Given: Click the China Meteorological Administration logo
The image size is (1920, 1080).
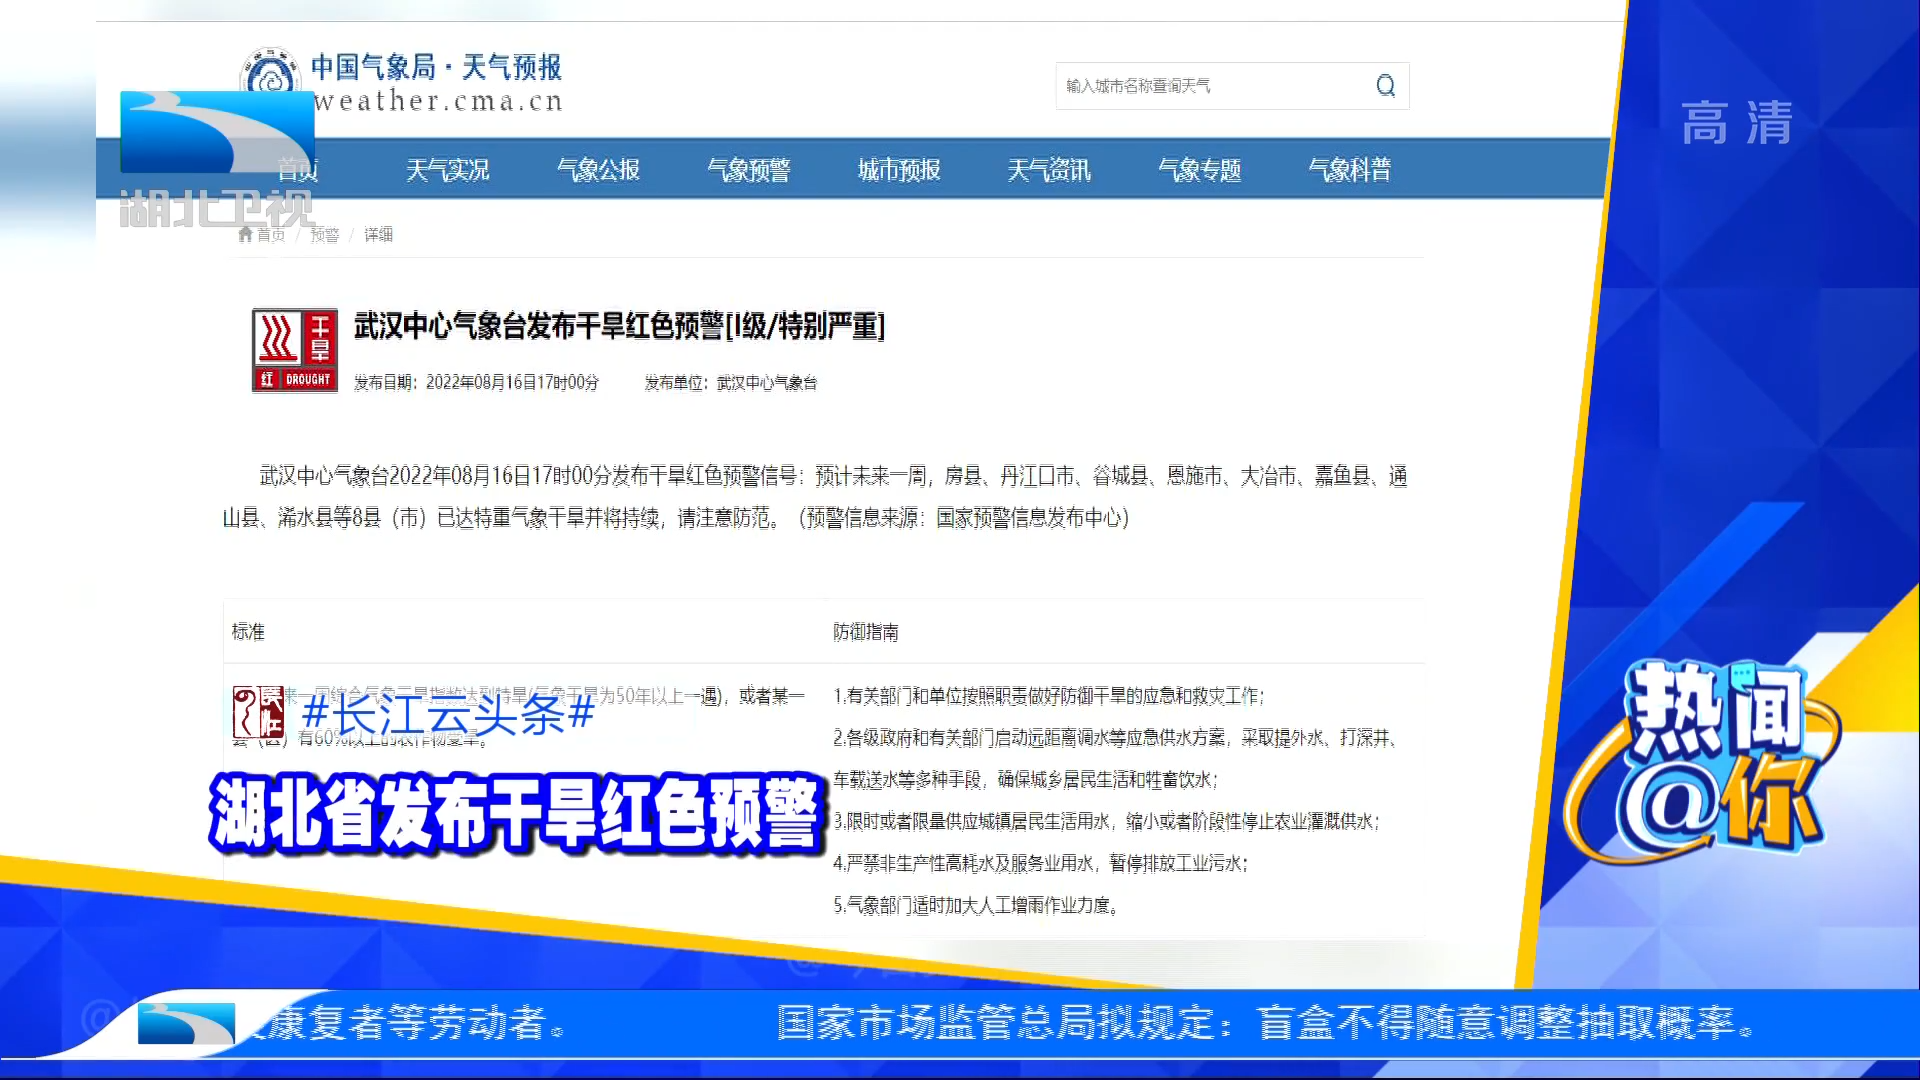Looking at the screenshot, I should coord(269,72).
